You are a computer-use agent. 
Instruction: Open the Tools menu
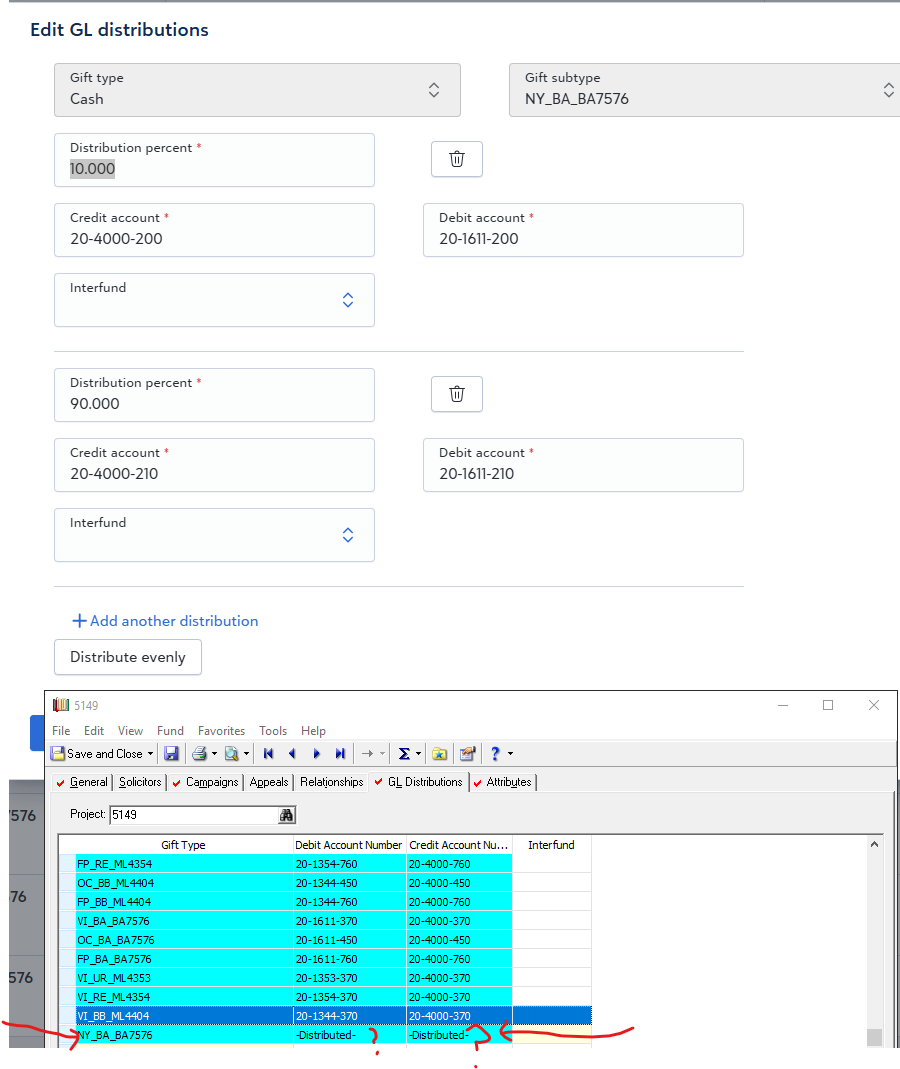pos(273,731)
